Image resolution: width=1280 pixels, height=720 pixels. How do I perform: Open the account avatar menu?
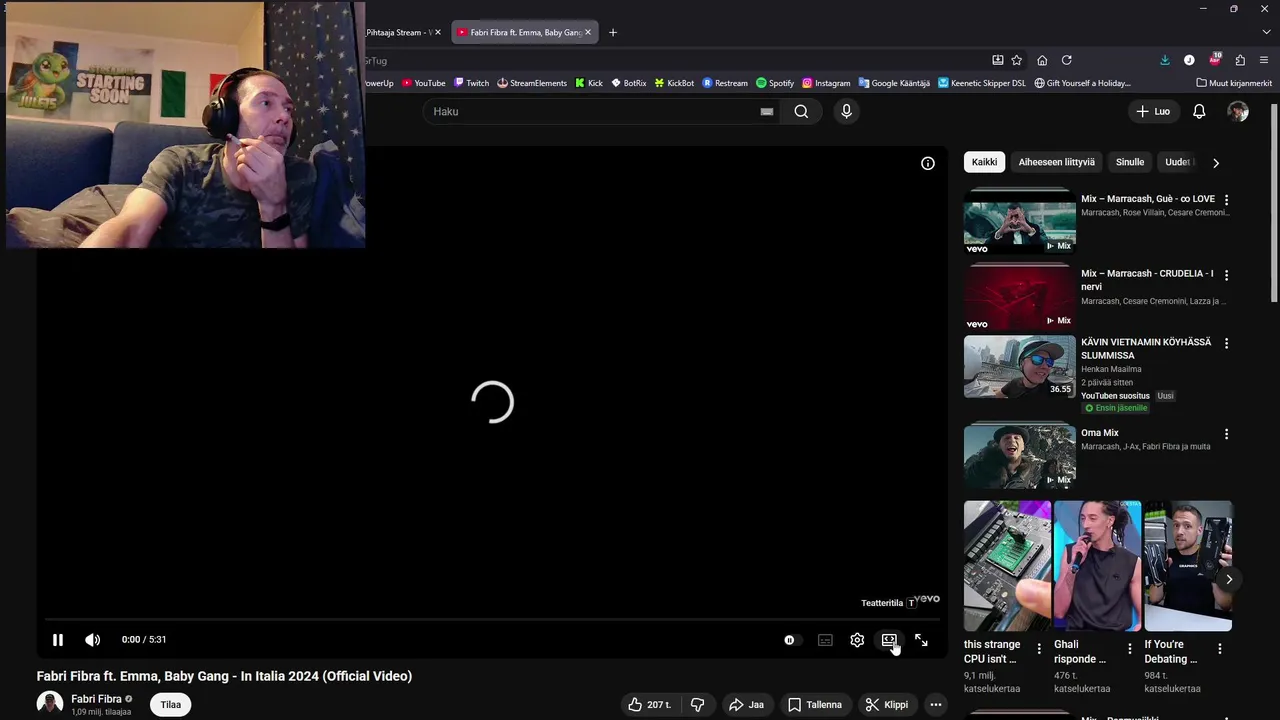click(1238, 112)
